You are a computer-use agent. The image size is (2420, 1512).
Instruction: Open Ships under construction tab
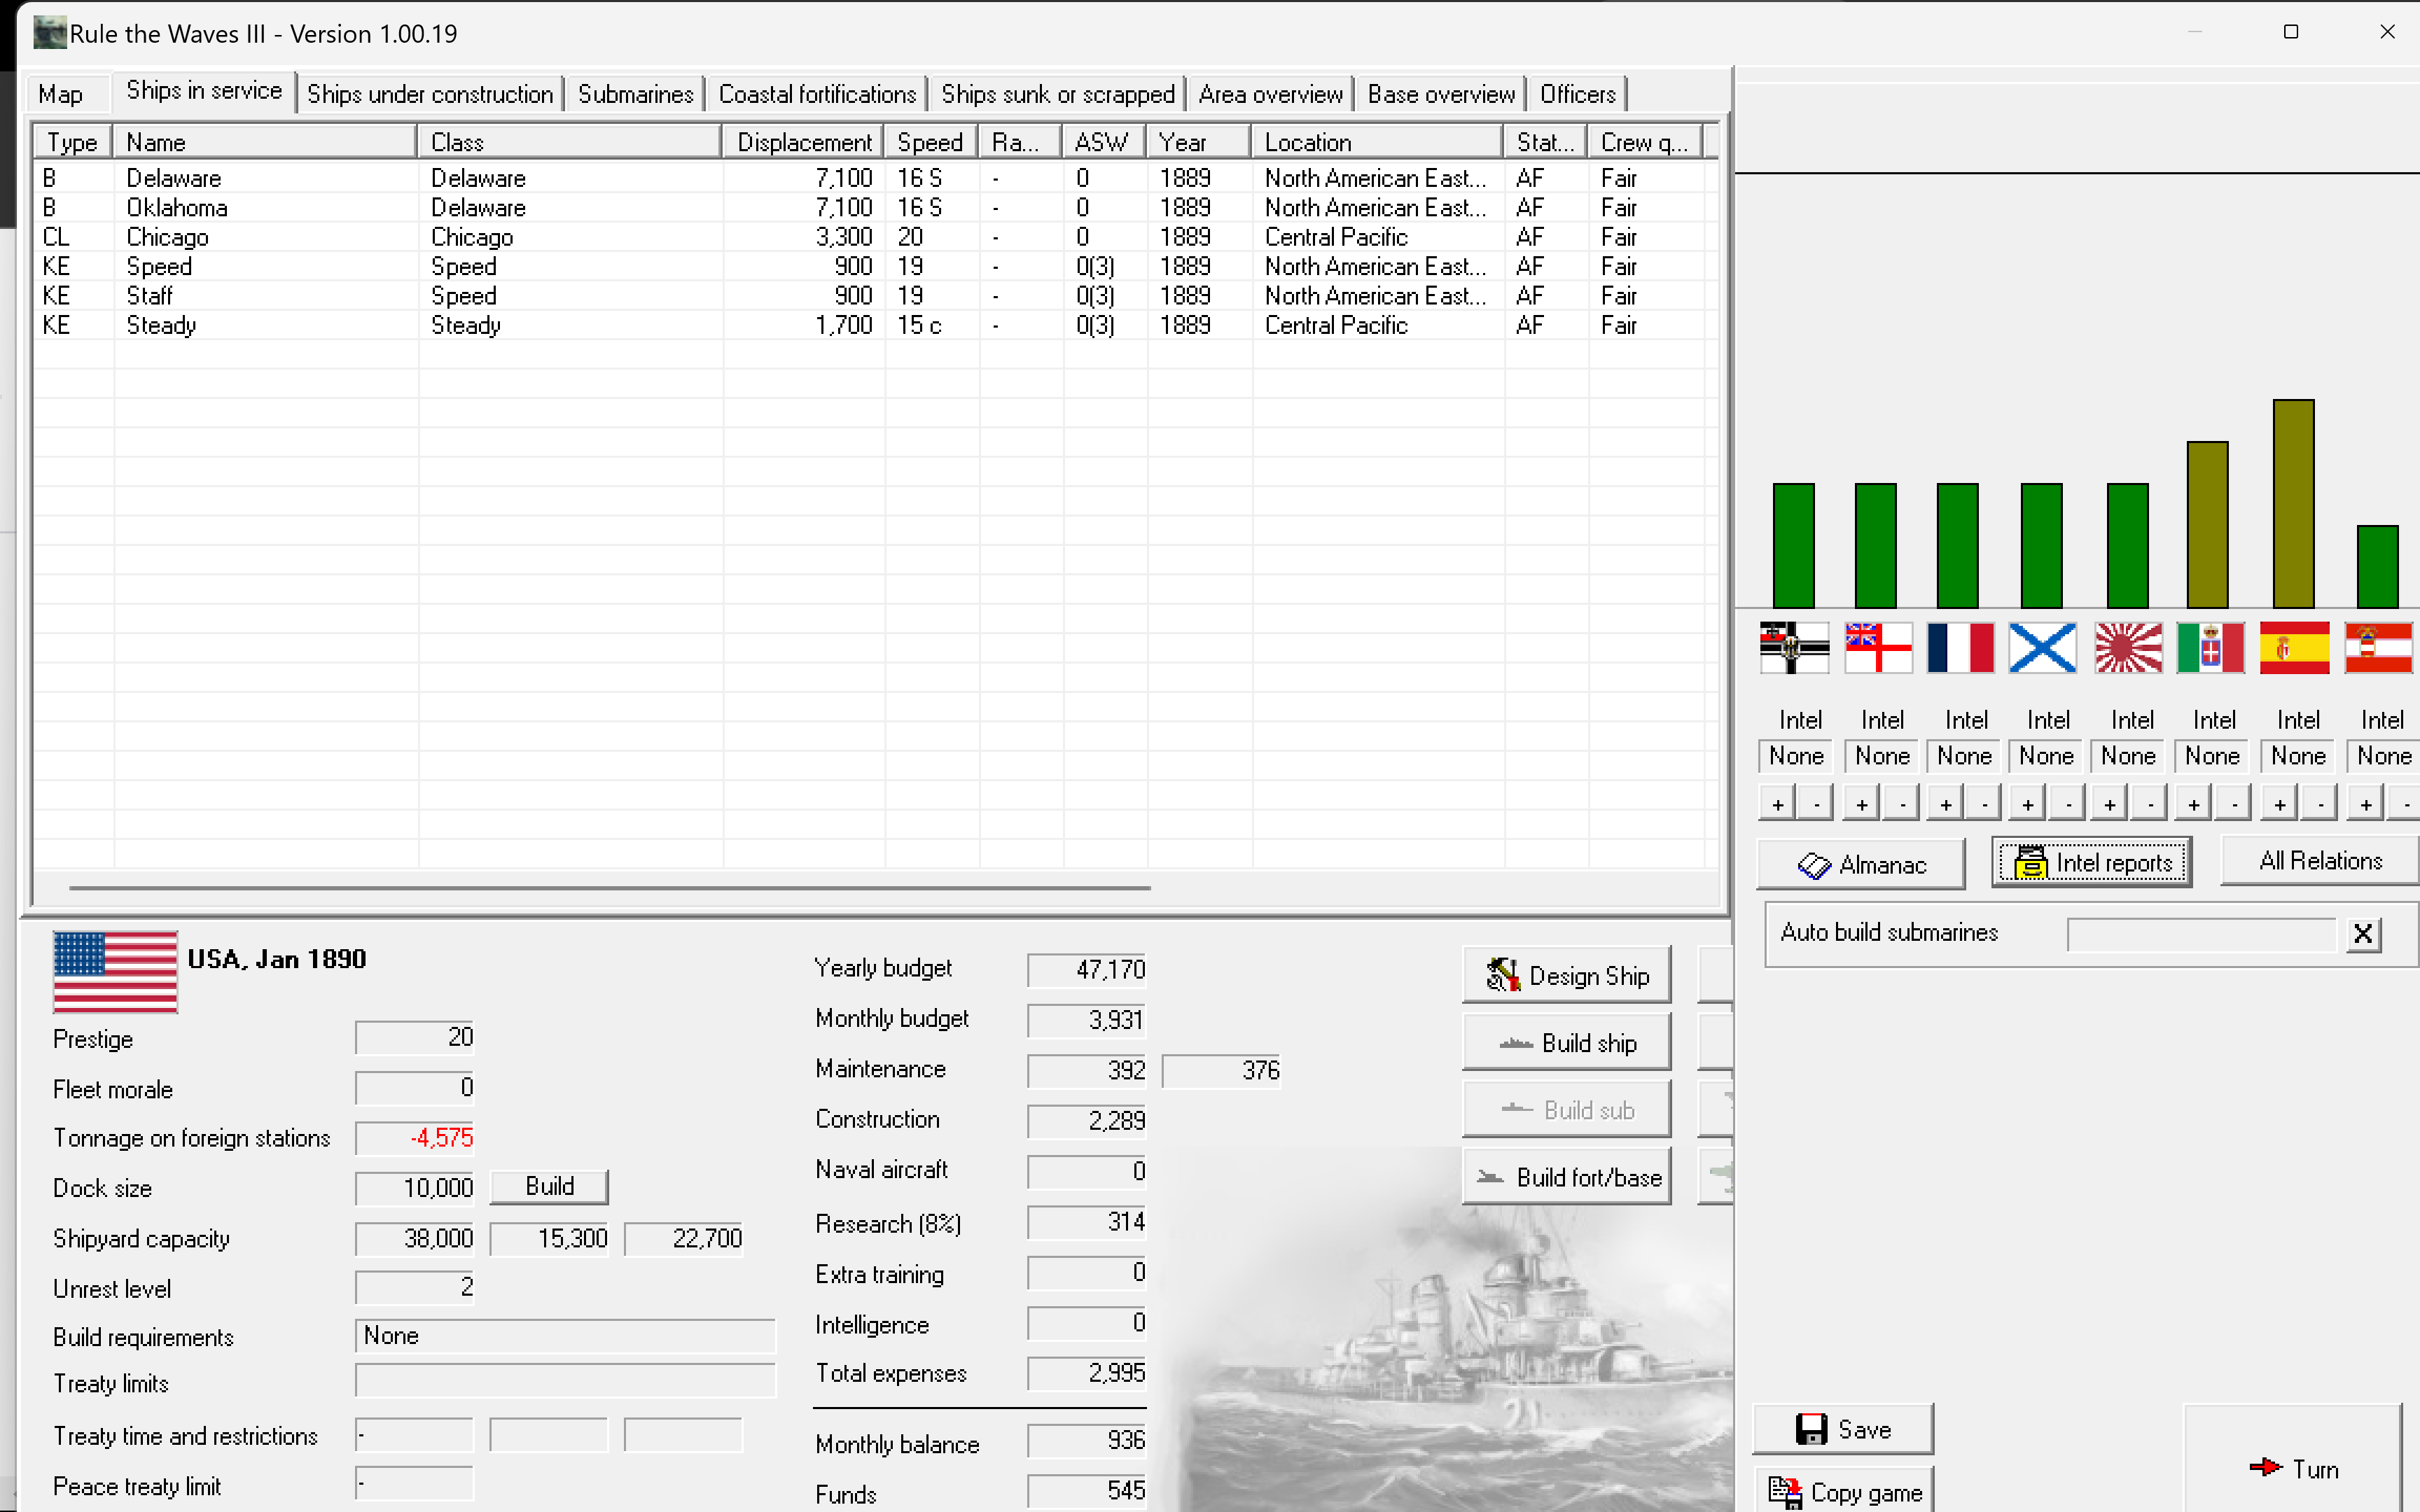click(x=430, y=94)
